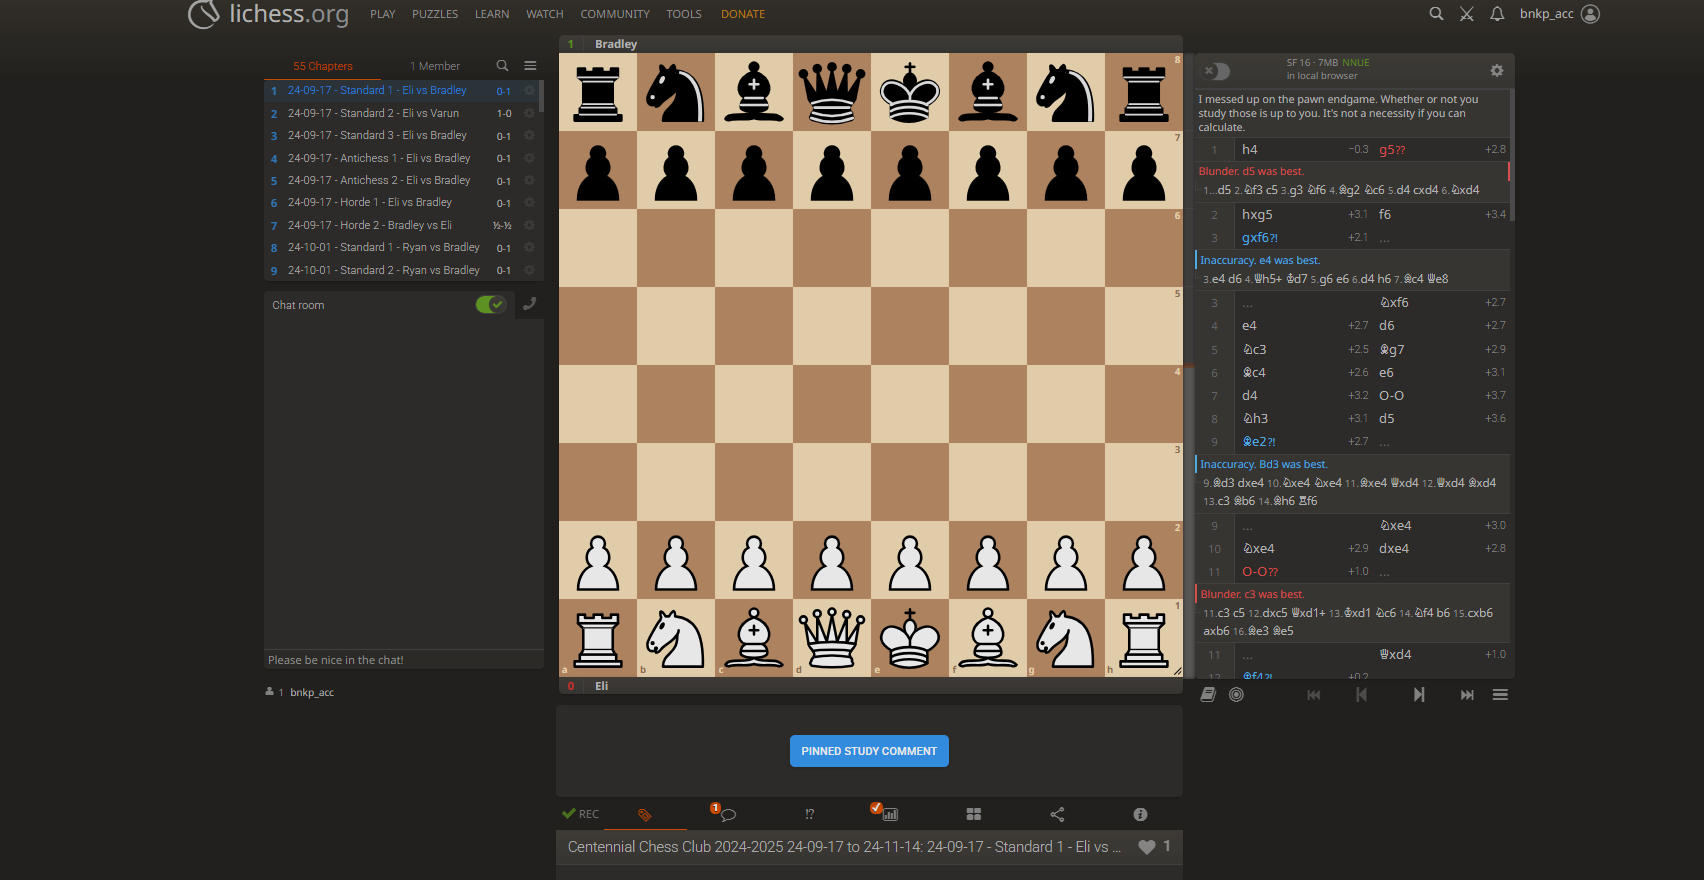Viewport: 1704px width, 880px height.
Task: Open the TOOLS menu
Action: click(x=684, y=14)
